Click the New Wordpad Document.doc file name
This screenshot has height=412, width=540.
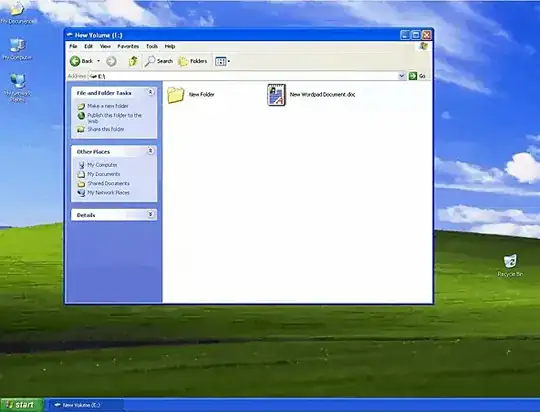click(x=322, y=94)
